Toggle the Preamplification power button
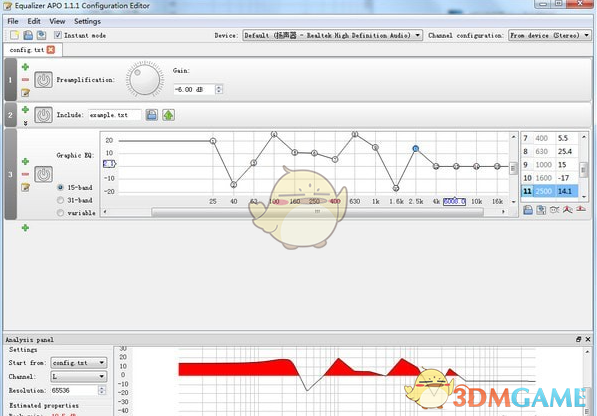597x416 pixels. (43, 80)
